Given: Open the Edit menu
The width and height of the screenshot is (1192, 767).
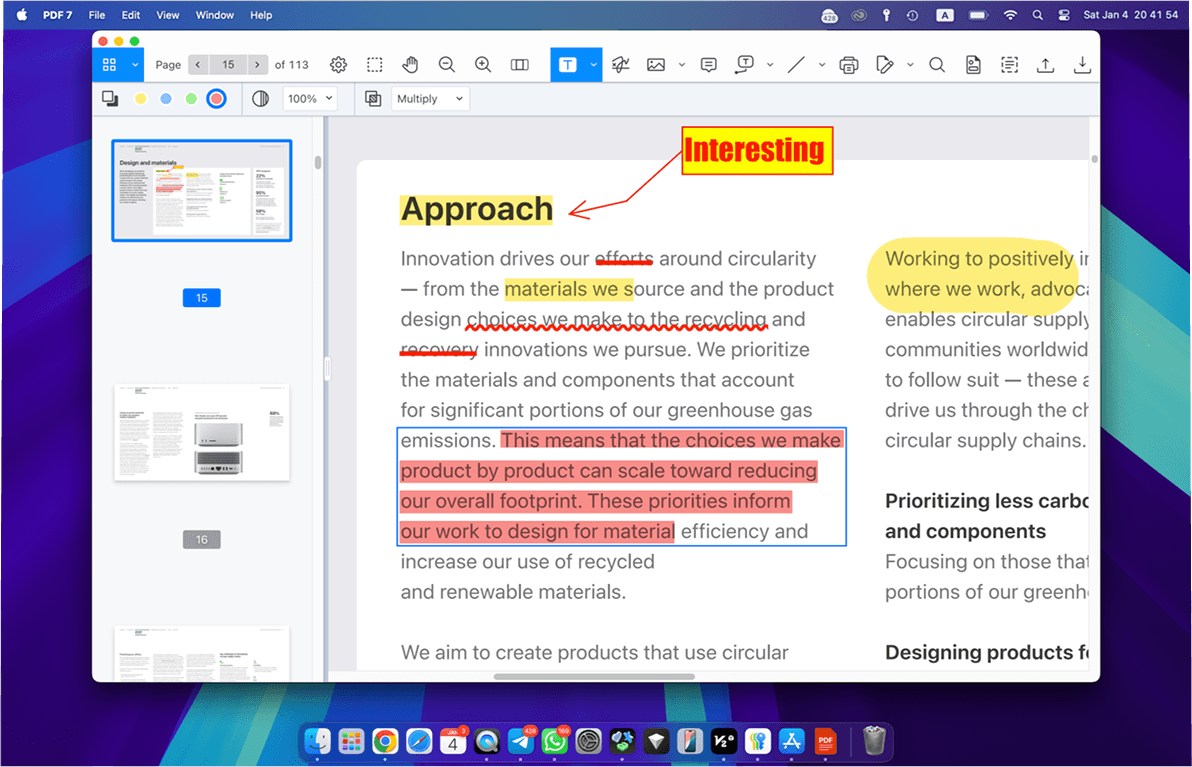Looking at the screenshot, I should (x=131, y=15).
